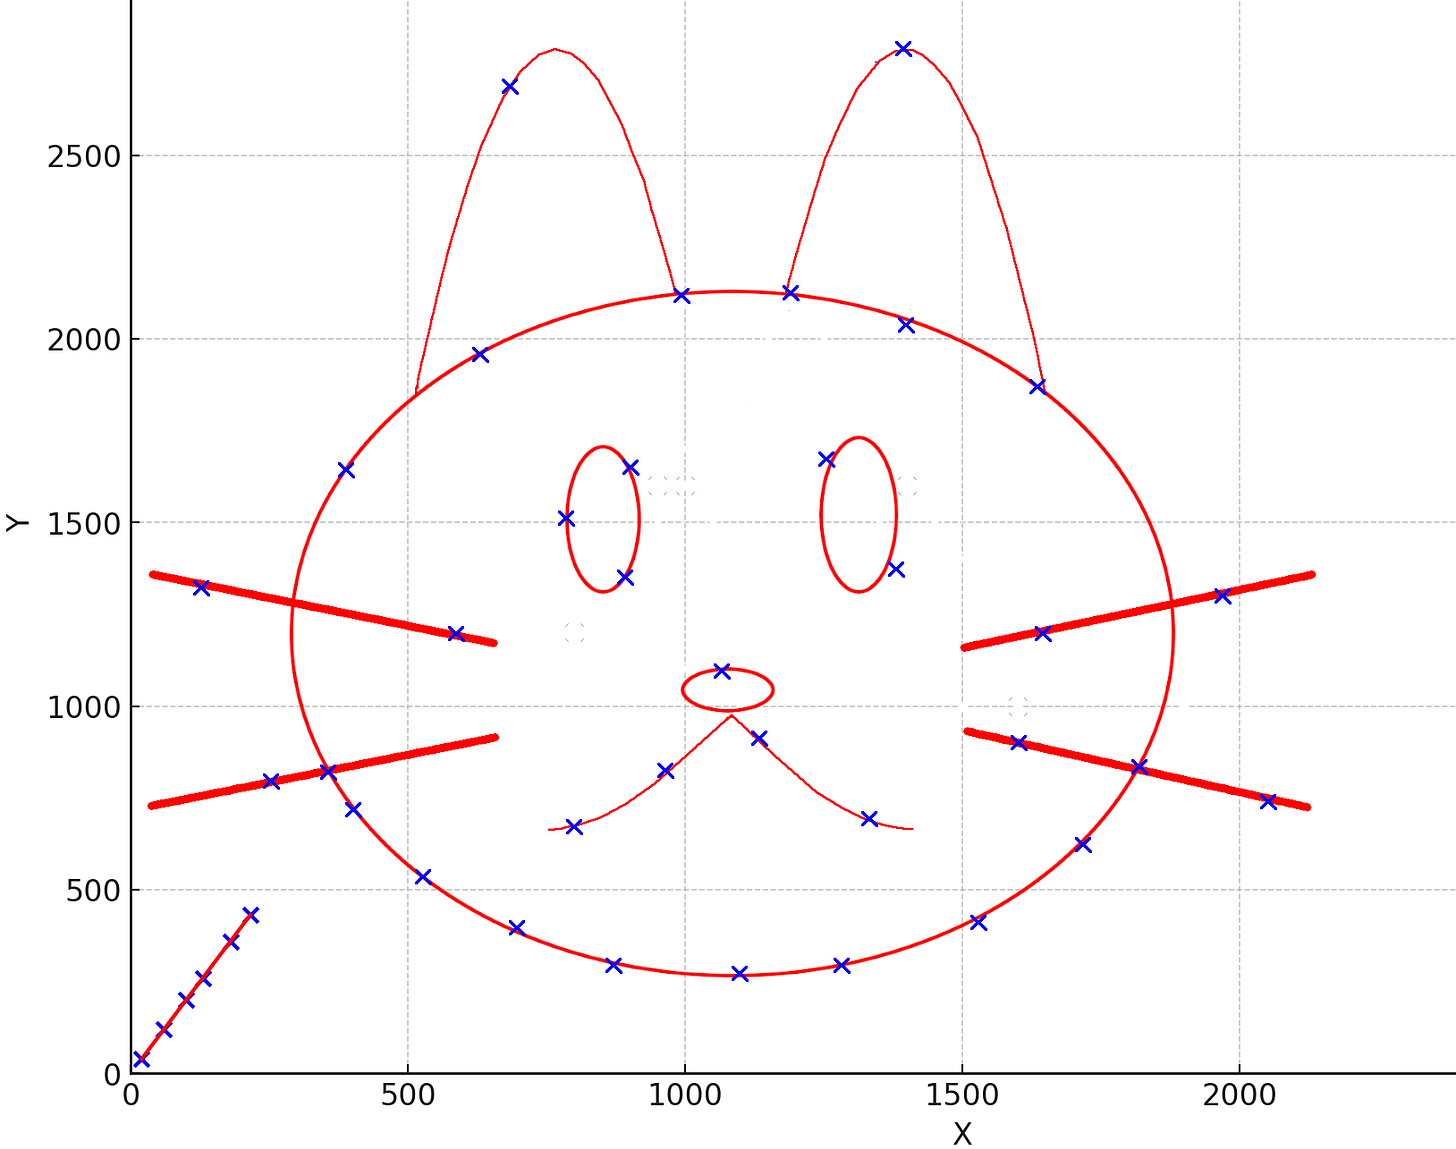Select the 2000 tick label on Y axis
Viewport: 1456px width, 1149px height.
coord(84,340)
